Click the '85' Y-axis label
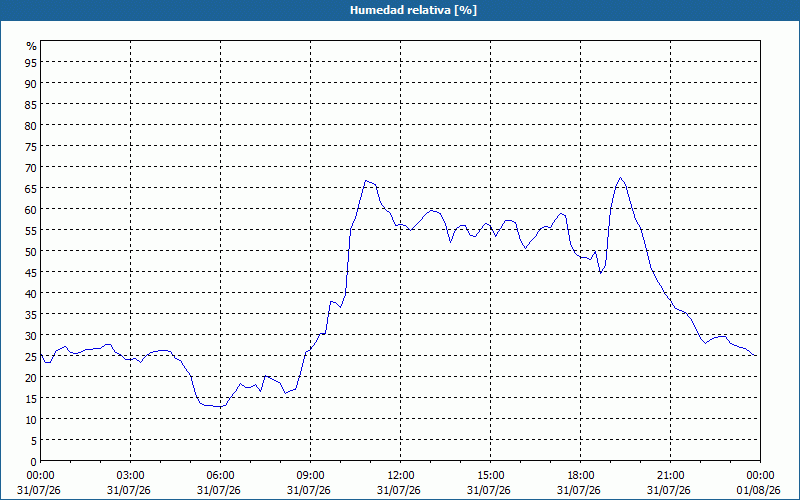 (x=31, y=104)
